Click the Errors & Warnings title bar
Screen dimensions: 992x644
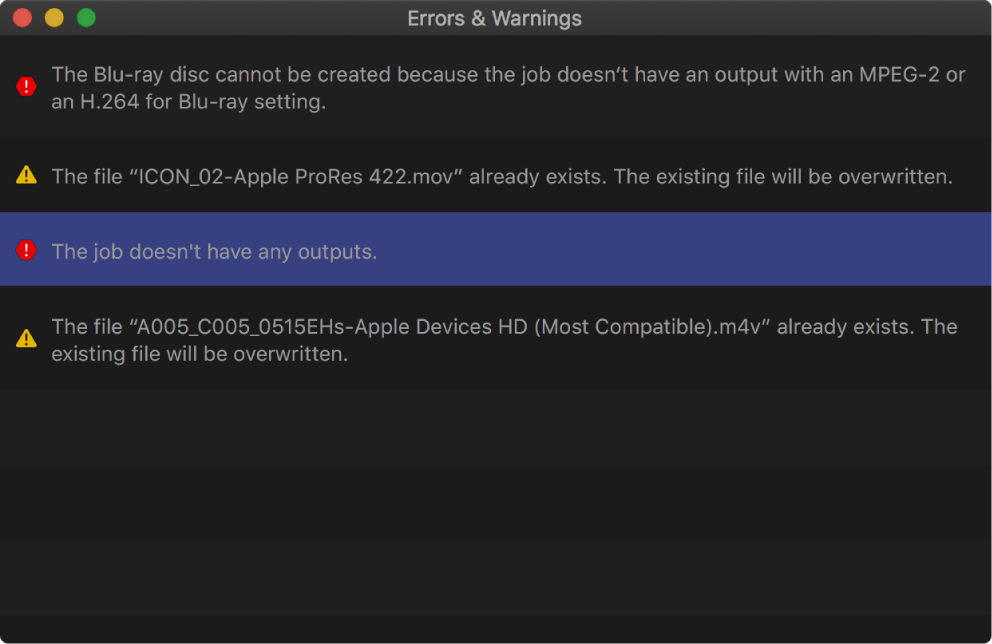(494, 17)
